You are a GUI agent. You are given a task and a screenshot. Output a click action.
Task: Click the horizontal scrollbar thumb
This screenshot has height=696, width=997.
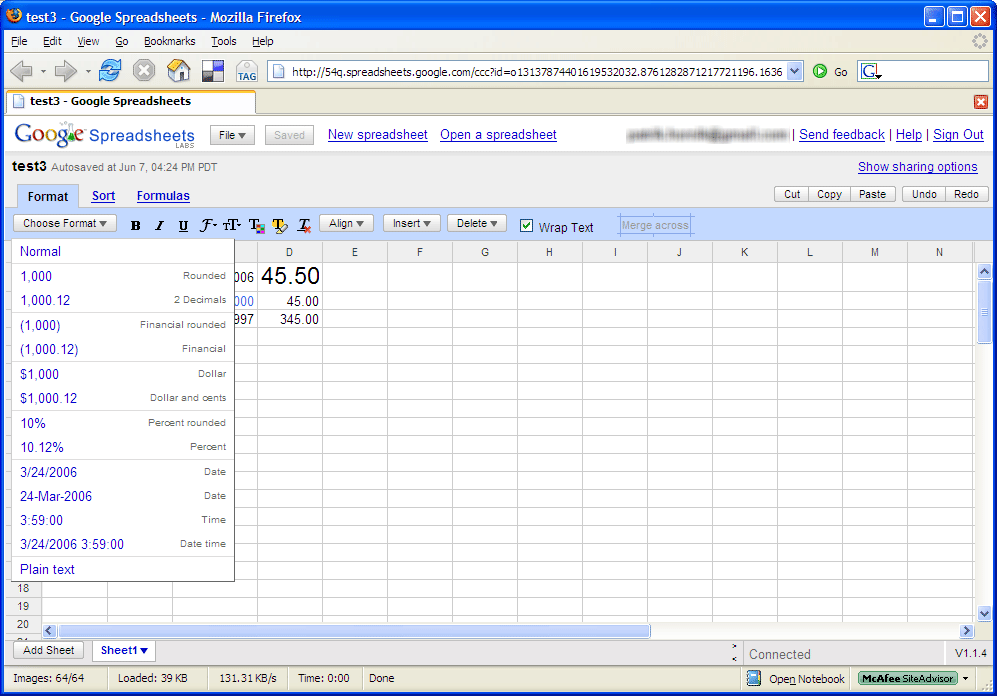[354, 631]
